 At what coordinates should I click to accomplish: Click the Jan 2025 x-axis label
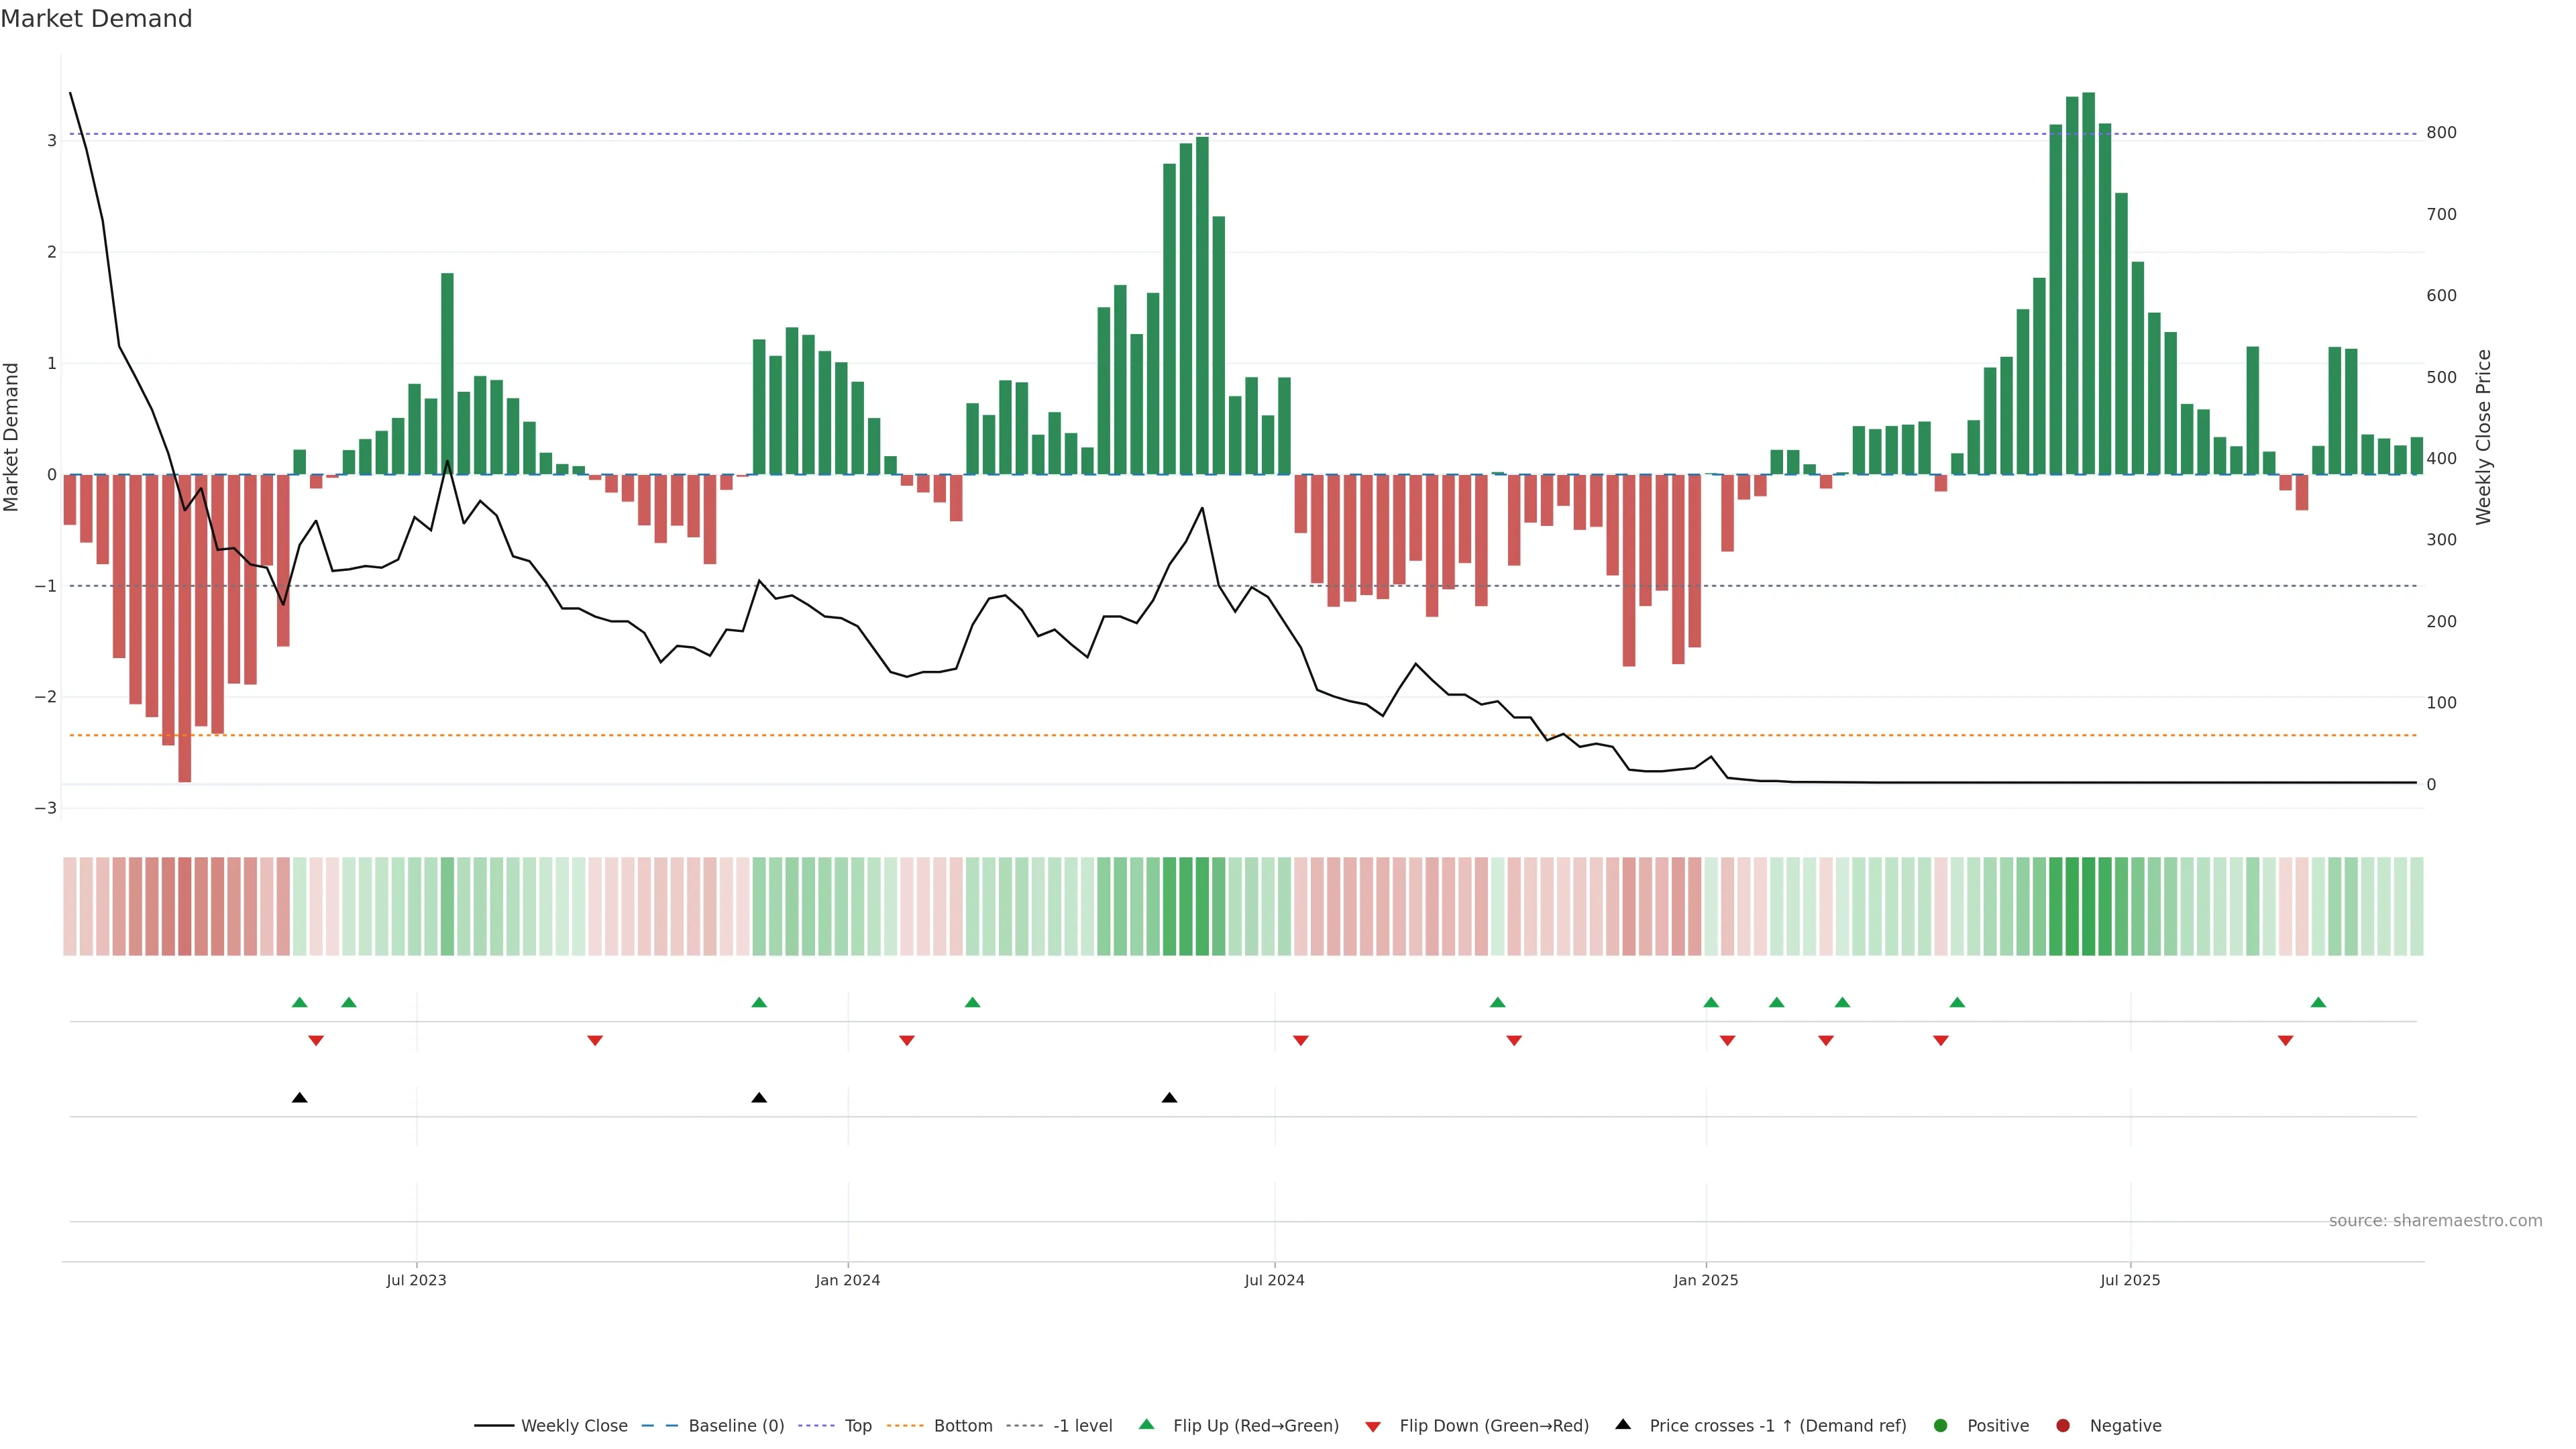point(1705,1280)
